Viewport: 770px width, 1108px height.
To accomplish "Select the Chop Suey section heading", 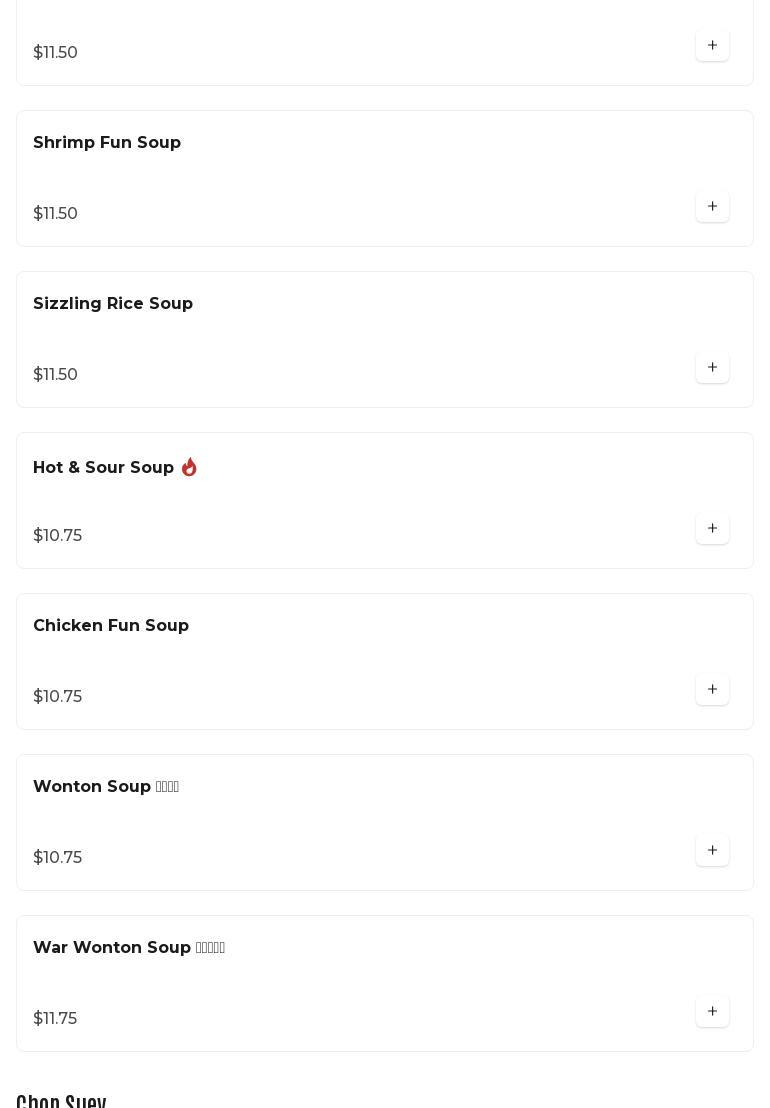I will pos(61,1099).
